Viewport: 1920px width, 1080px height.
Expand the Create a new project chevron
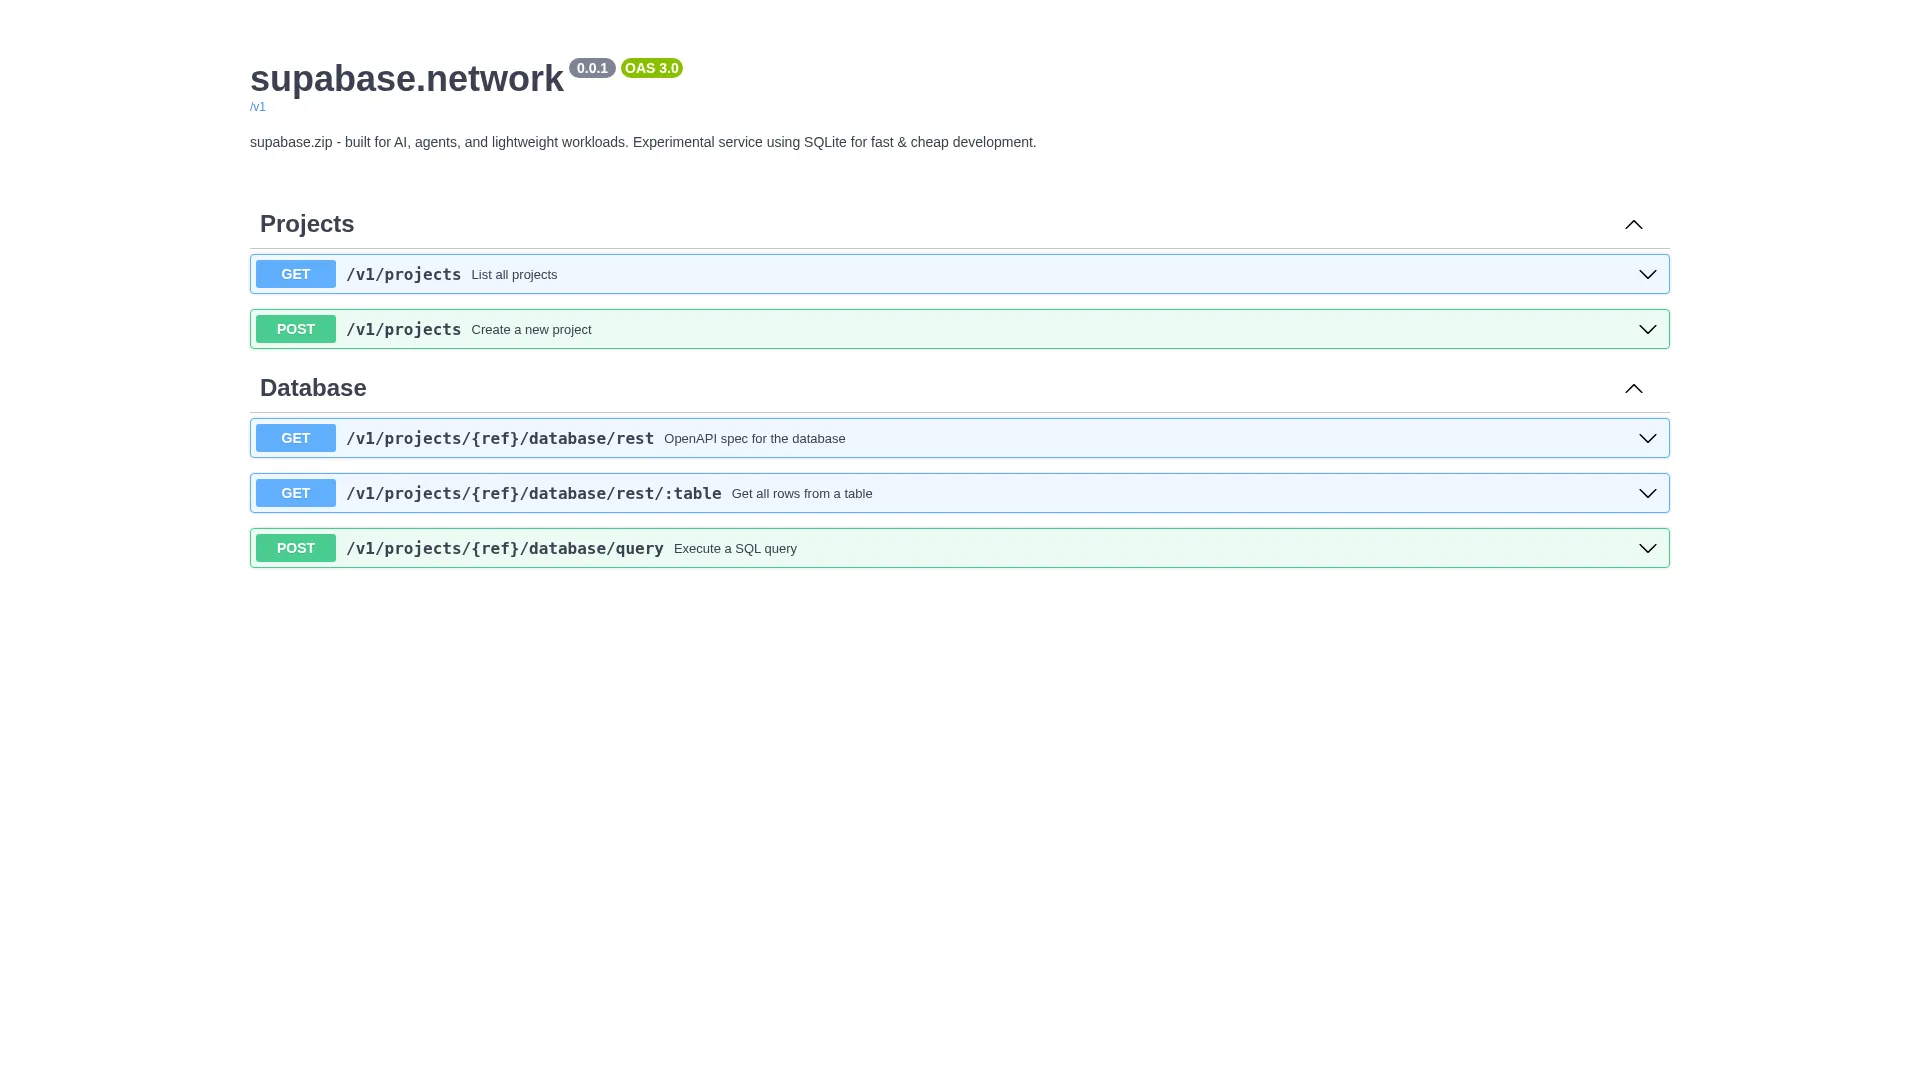coord(1647,329)
